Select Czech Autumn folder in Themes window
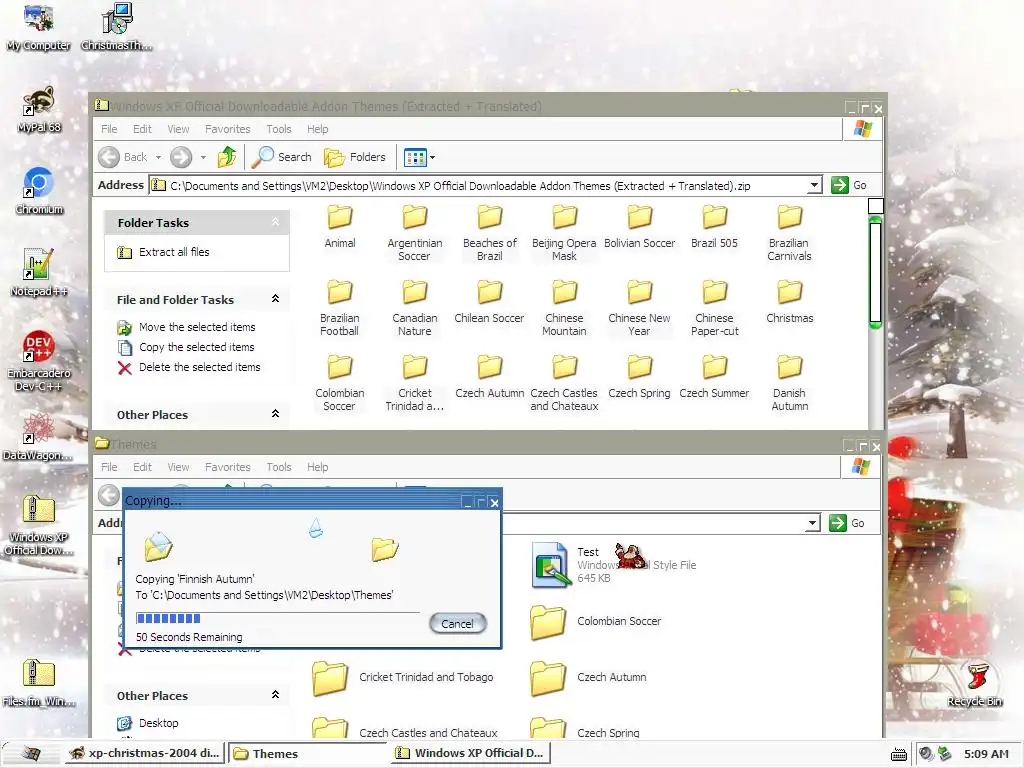Image resolution: width=1024 pixels, height=768 pixels. [x=588, y=678]
